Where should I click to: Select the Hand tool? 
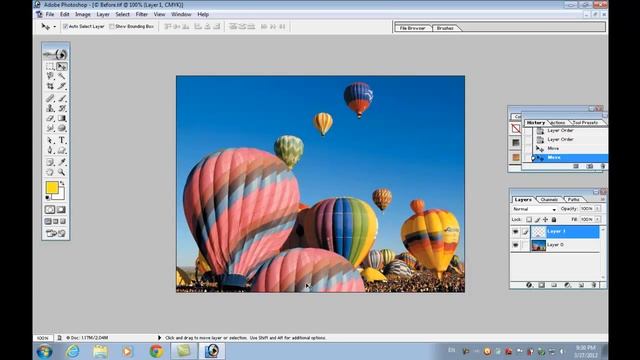click(50, 172)
